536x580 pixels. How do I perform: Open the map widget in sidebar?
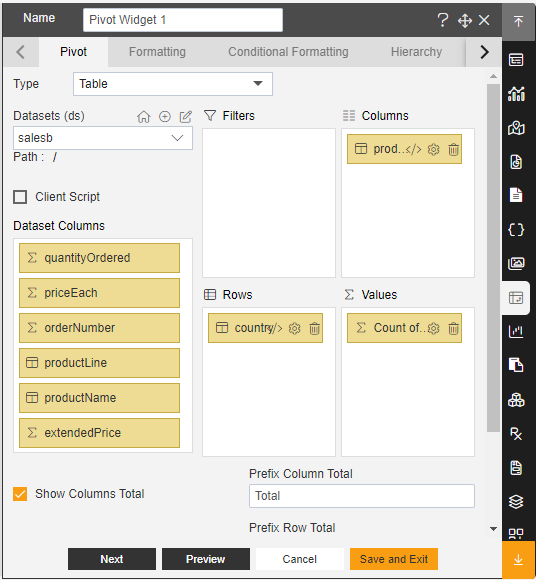tap(516, 128)
